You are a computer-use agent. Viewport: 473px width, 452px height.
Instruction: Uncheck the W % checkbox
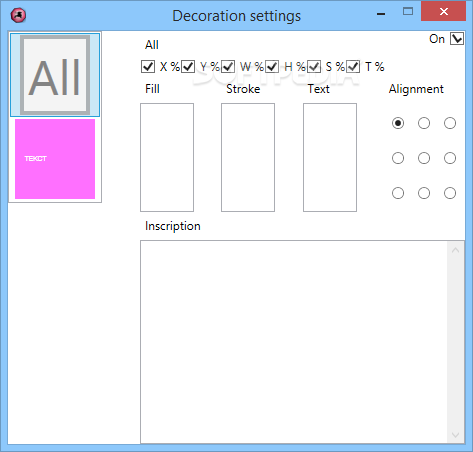(x=228, y=66)
